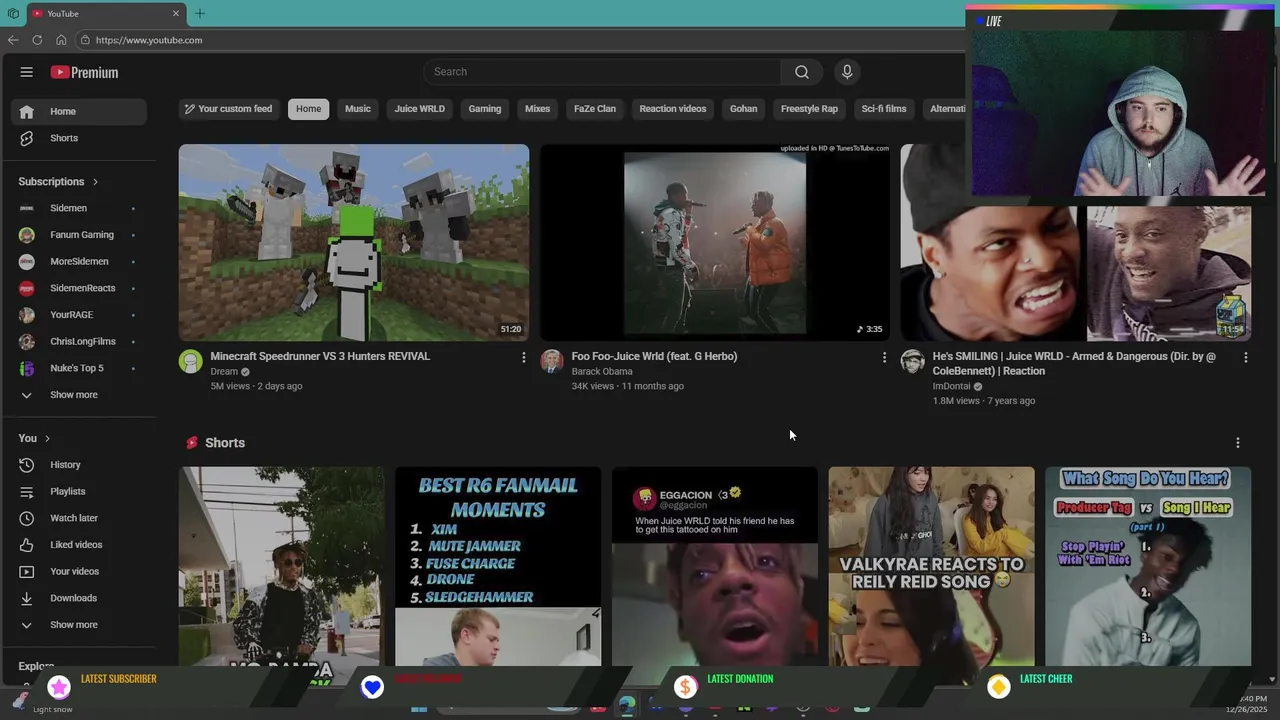Open SidemenReacts channel avatar

point(27,288)
